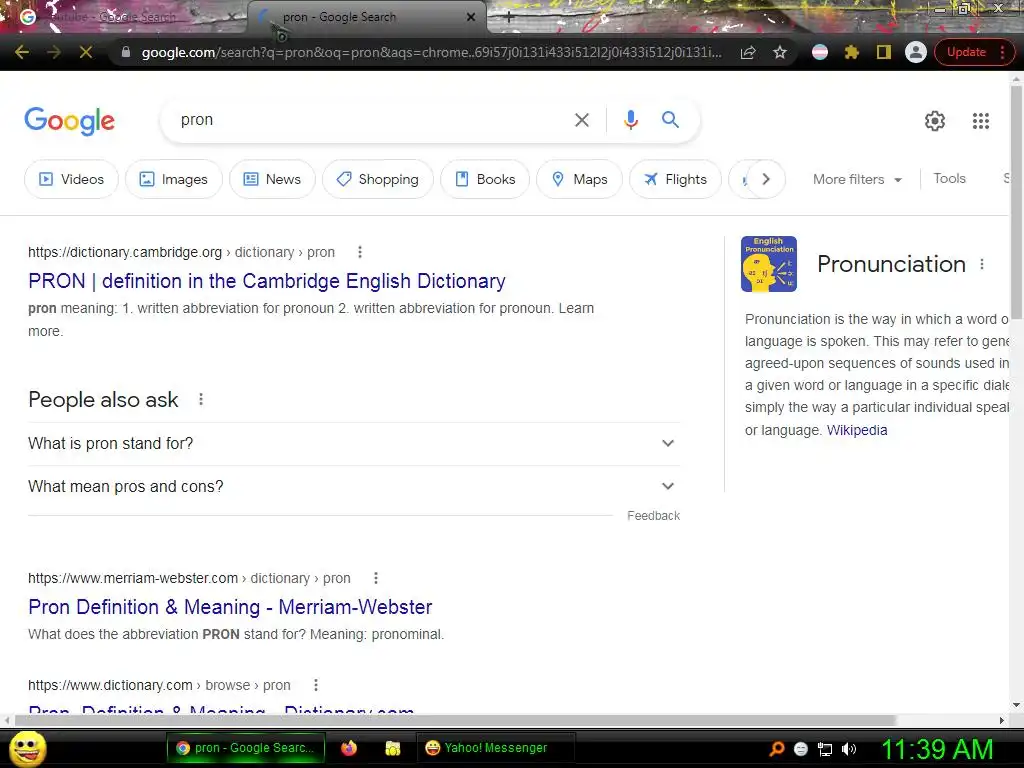Open options menu for the Pronunciation panel
The image size is (1024, 768).
pos(982,264)
